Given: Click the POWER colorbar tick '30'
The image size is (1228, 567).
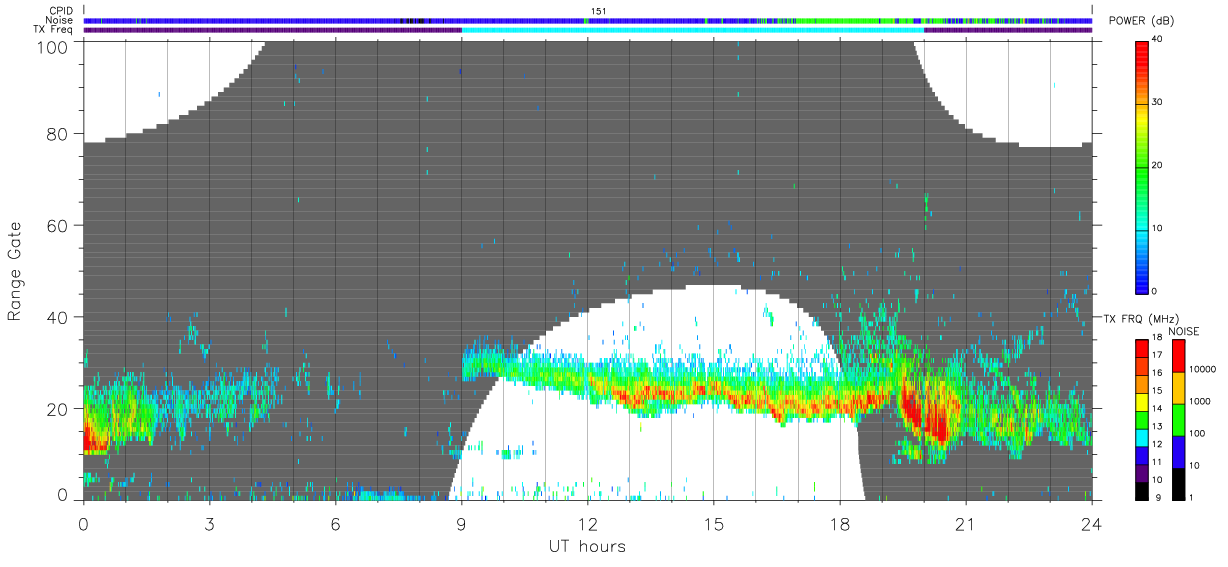Looking at the screenshot, I should point(1158,102).
